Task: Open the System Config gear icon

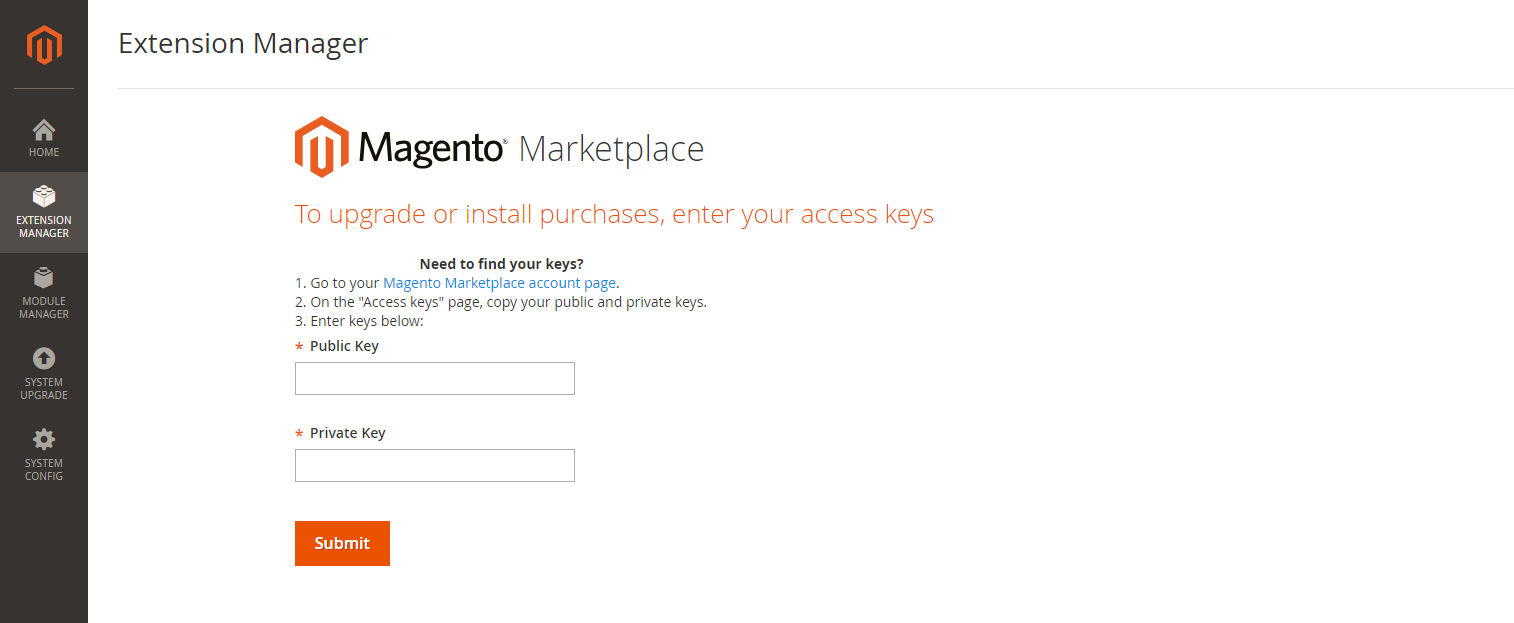Action: click(44, 439)
